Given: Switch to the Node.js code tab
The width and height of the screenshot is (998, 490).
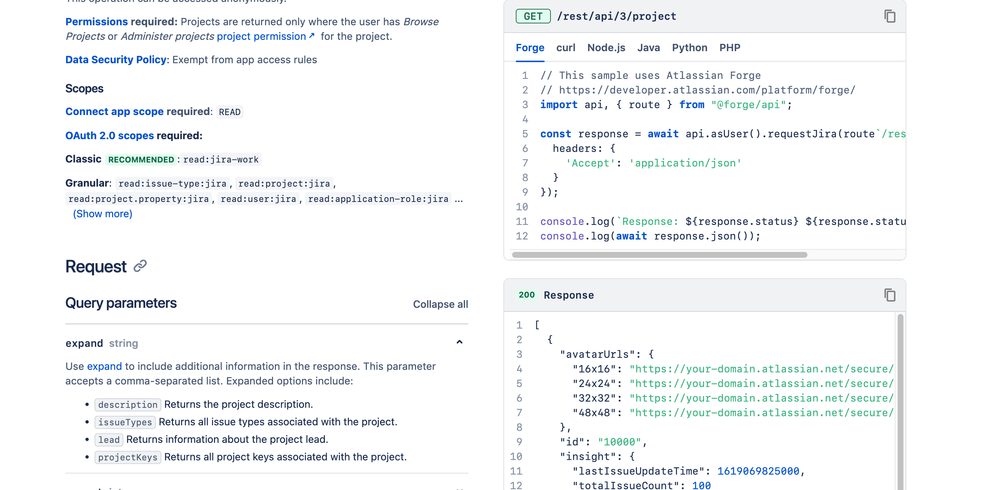Looking at the screenshot, I should tap(606, 48).
